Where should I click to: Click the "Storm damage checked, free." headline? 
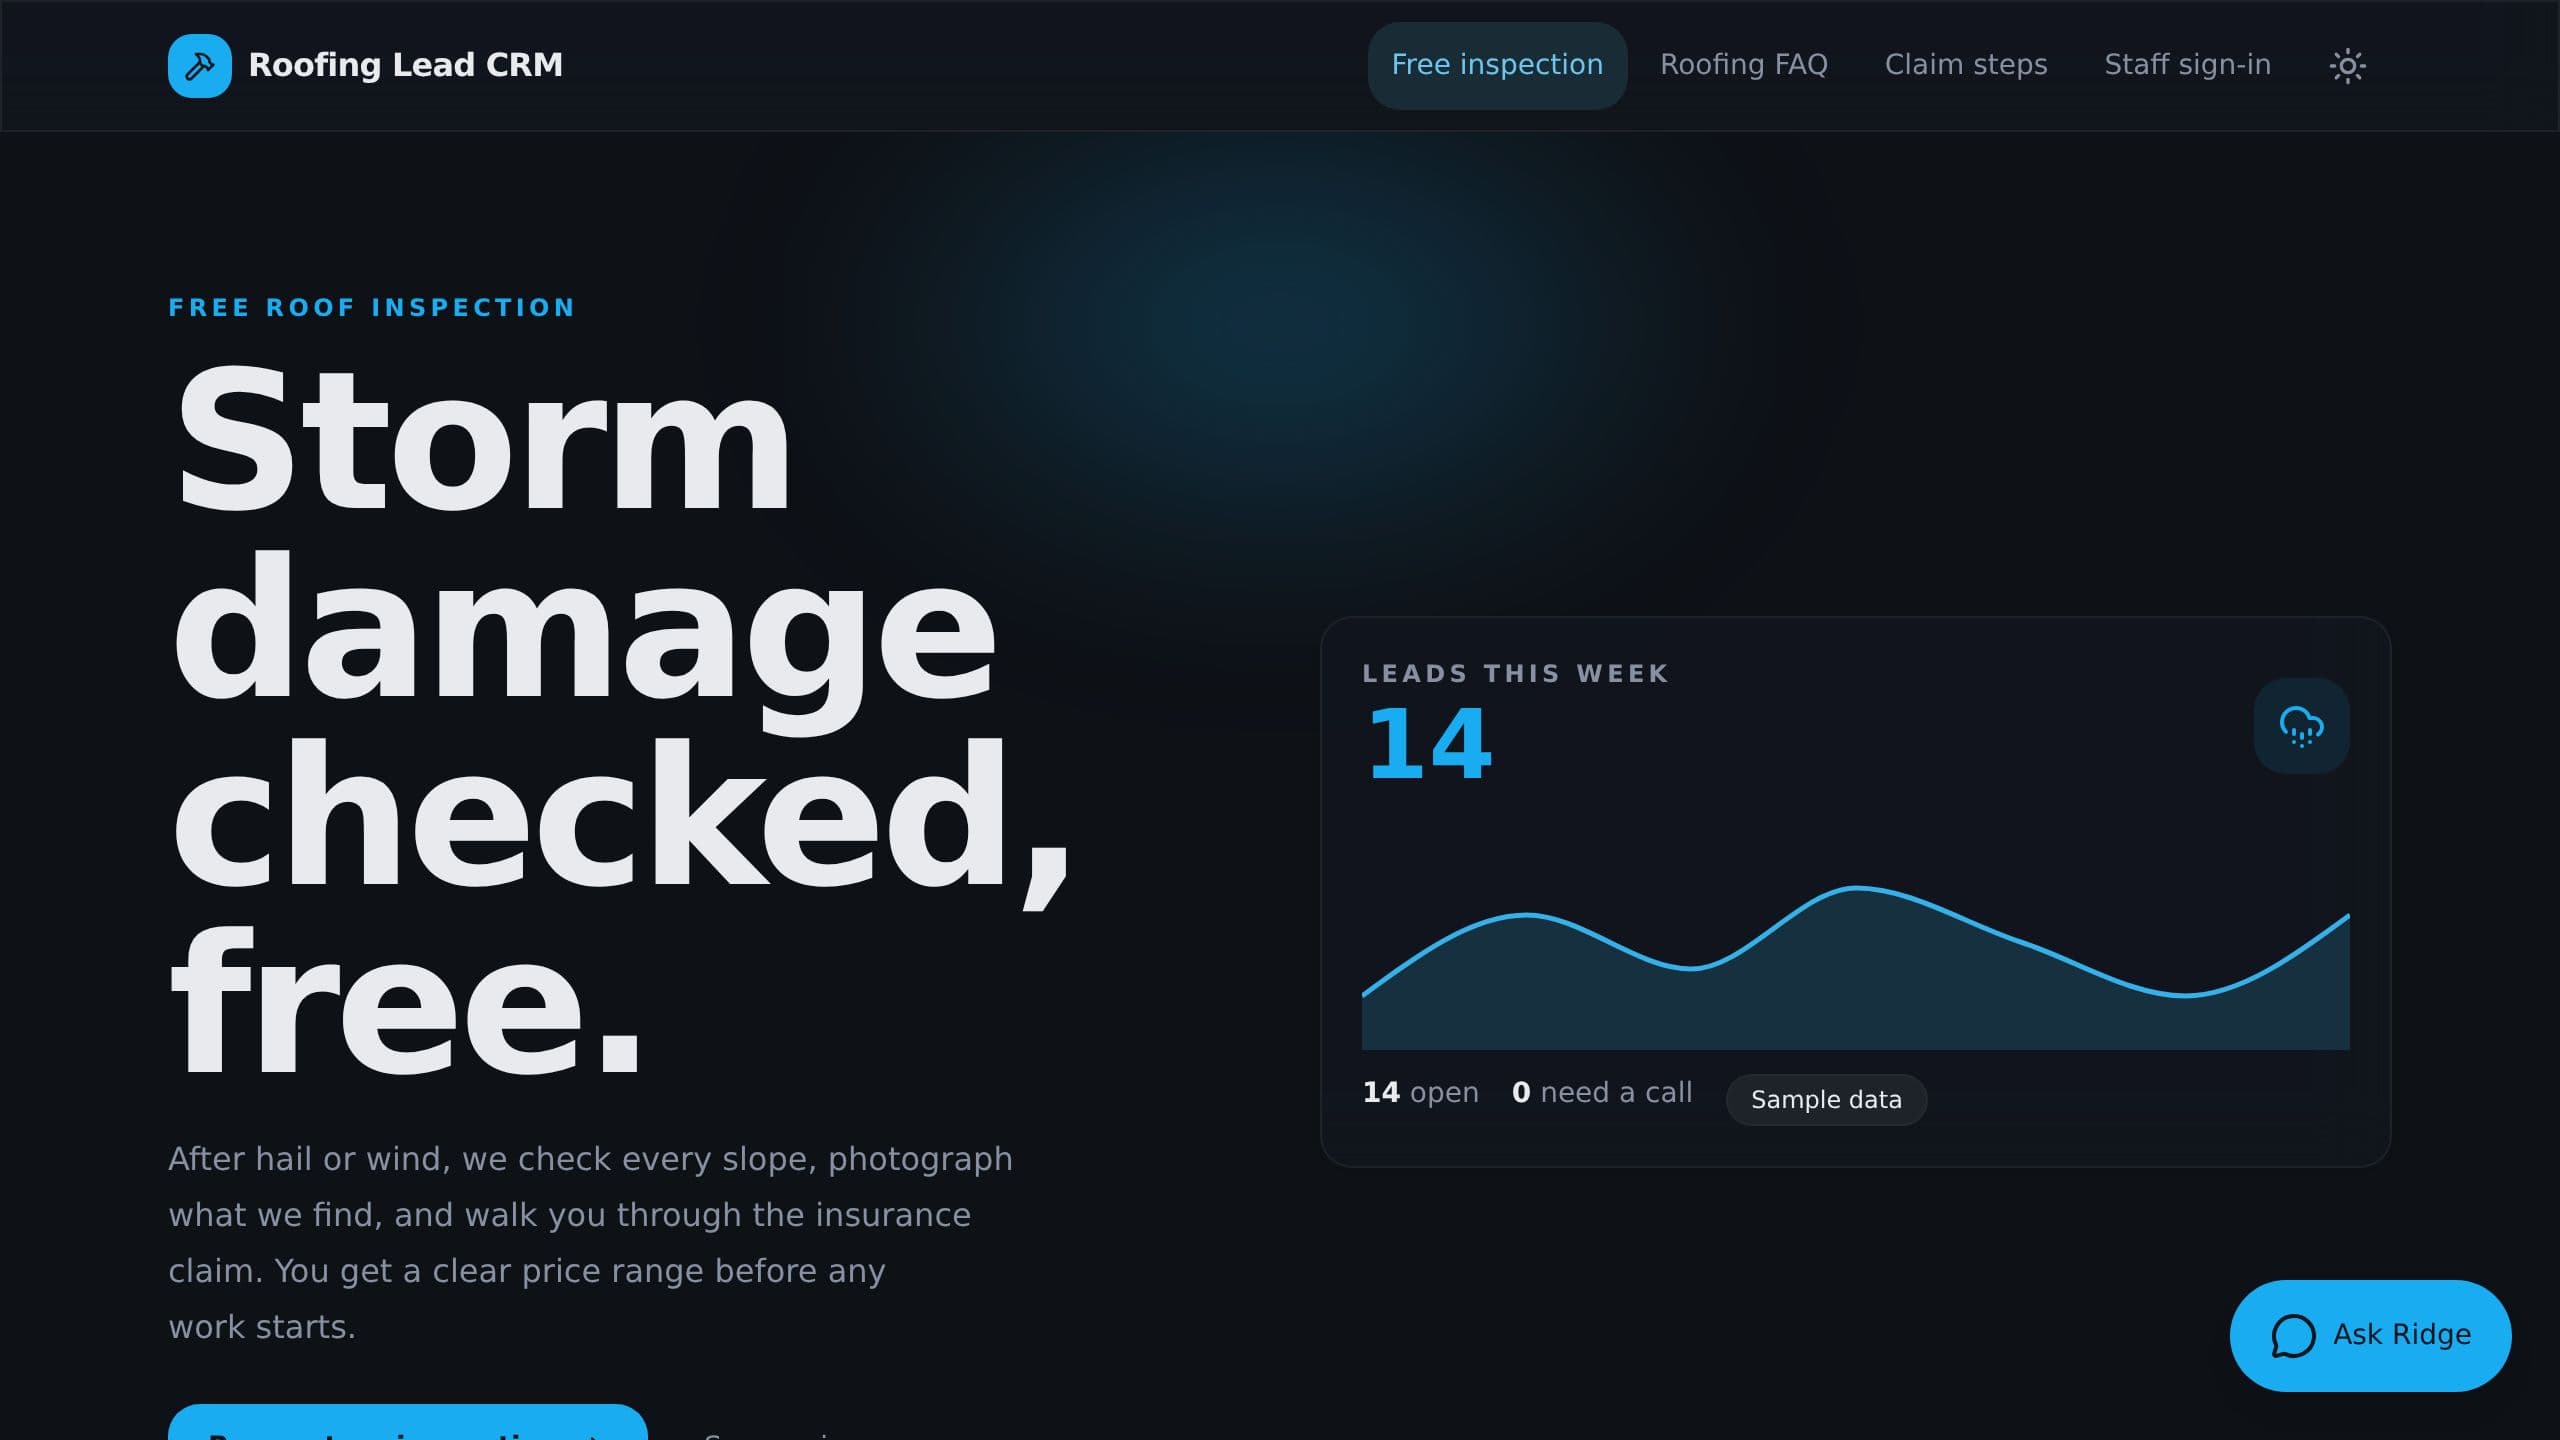tap(620, 722)
